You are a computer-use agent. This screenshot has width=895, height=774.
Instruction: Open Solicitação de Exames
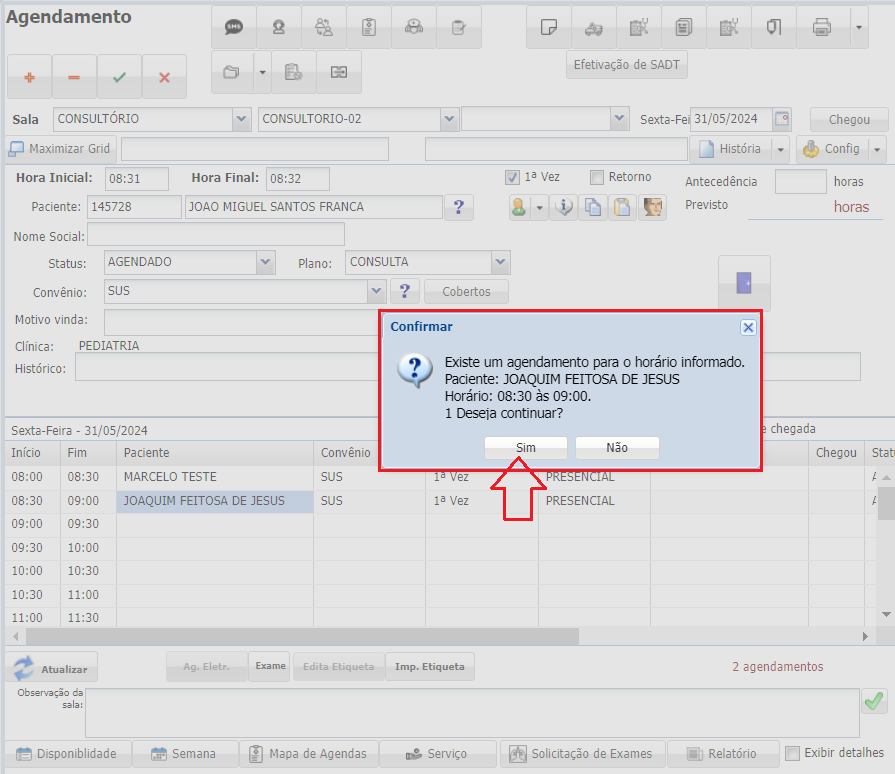click(x=583, y=753)
